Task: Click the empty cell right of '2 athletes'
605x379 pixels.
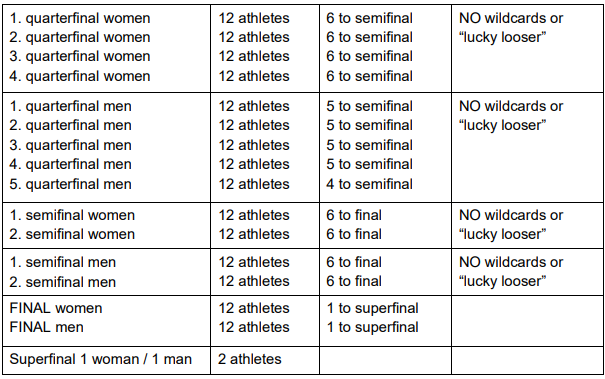Action: tap(385, 360)
